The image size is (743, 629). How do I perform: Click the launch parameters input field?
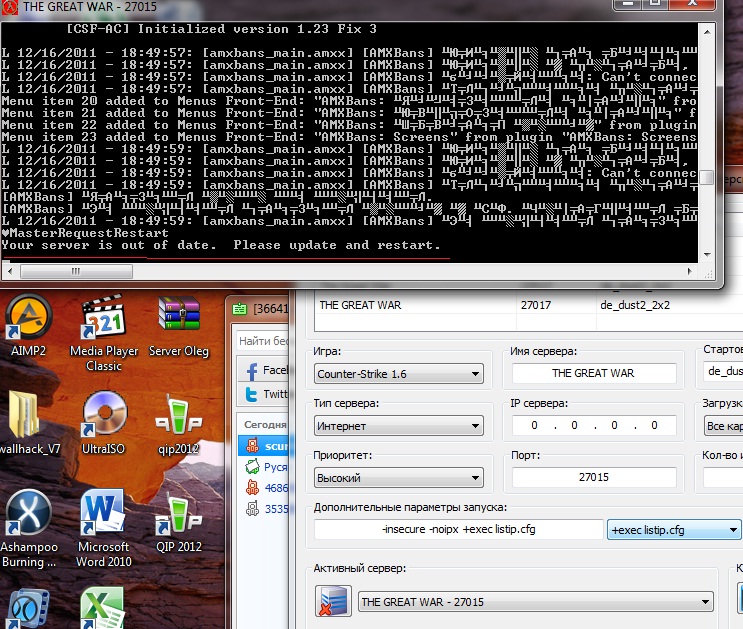click(458, 529)
